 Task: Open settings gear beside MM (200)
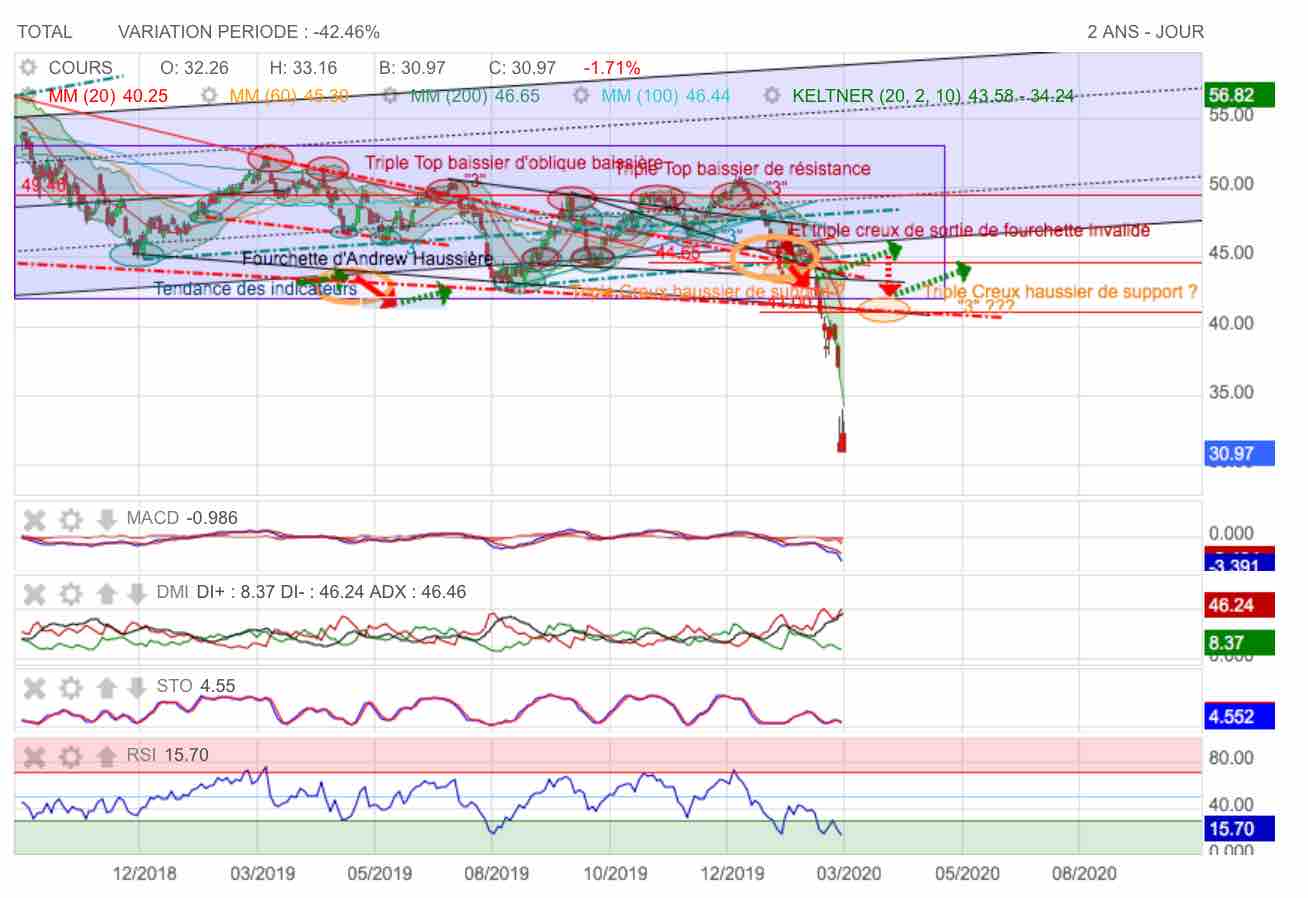point(391,96)
